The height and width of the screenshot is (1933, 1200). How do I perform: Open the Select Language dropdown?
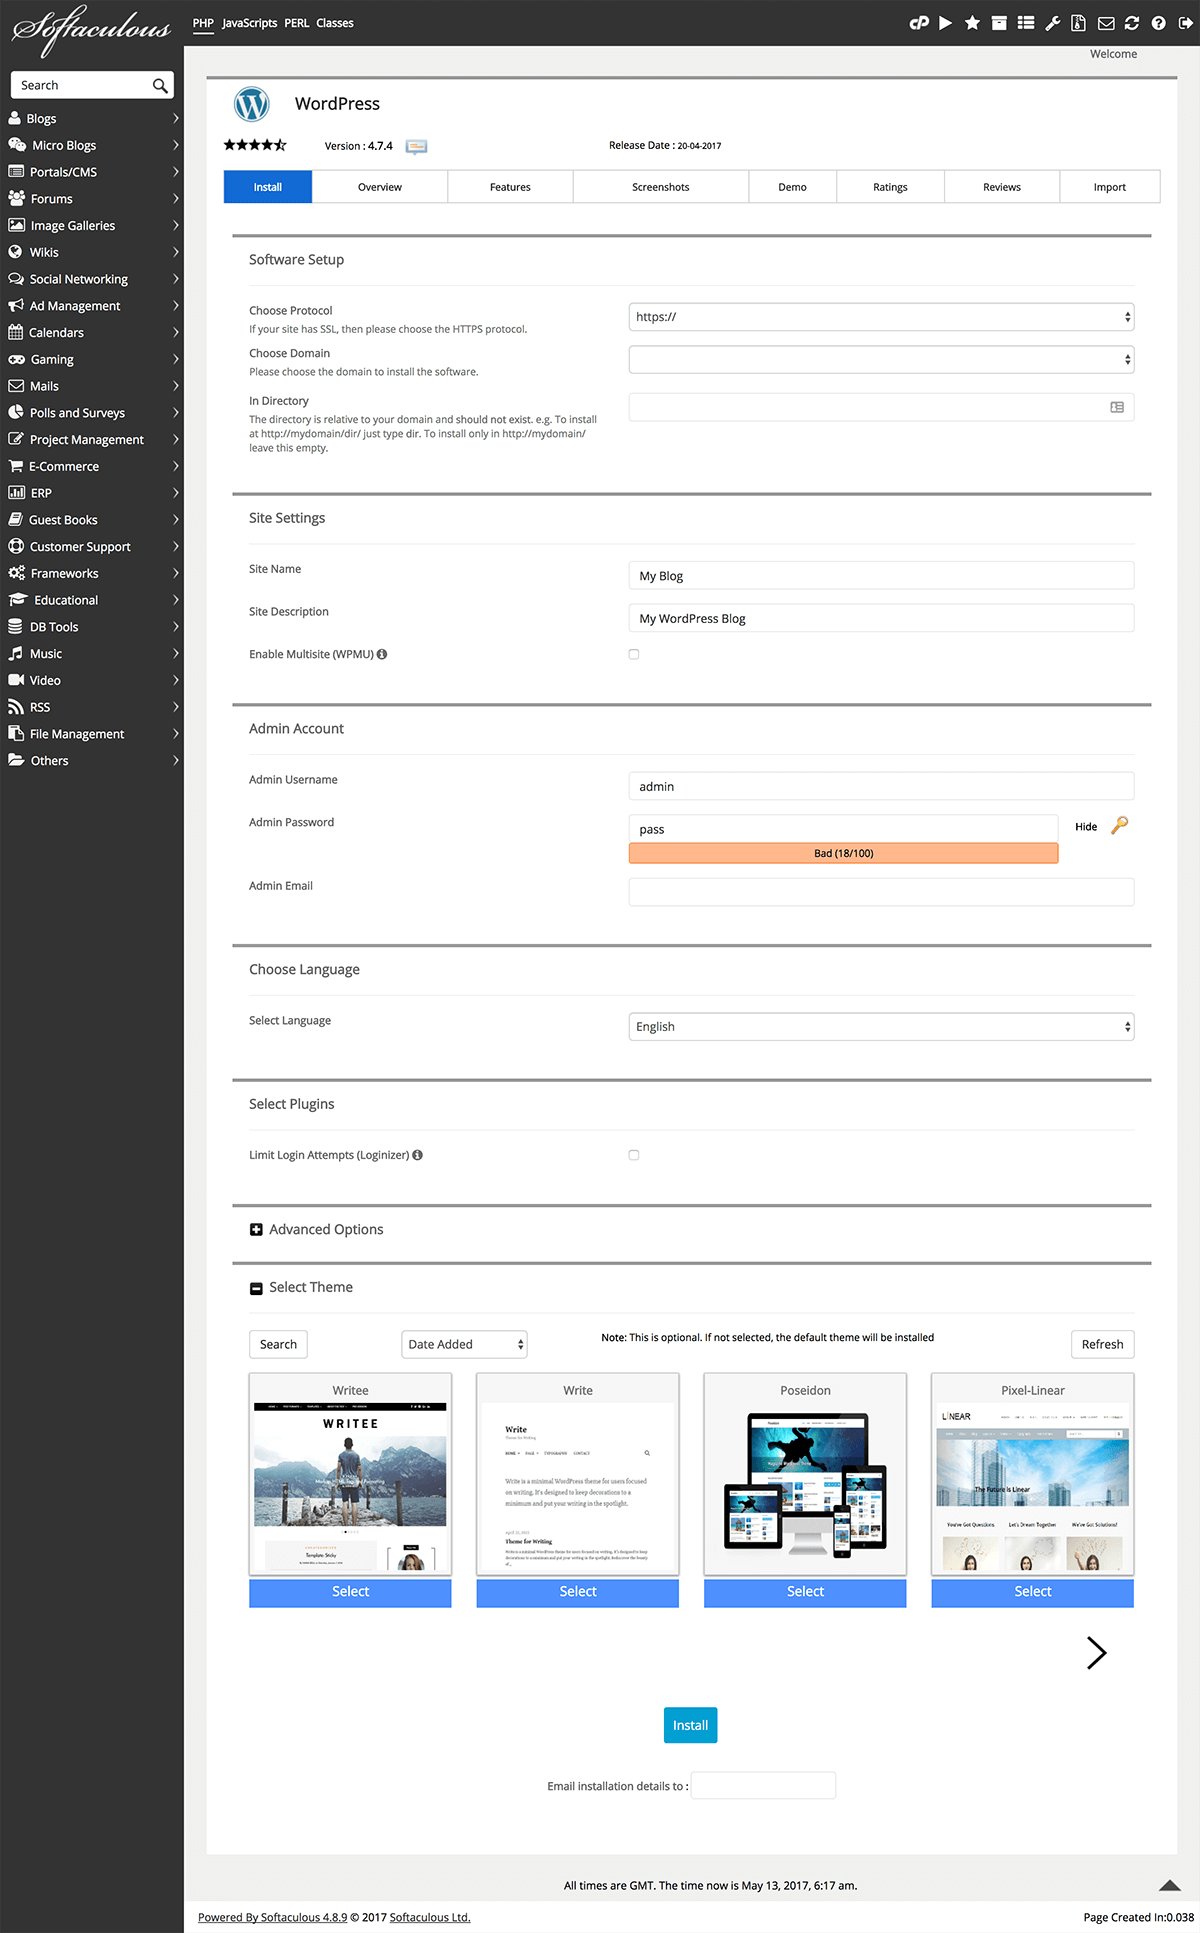click(x=881, y=1027)
